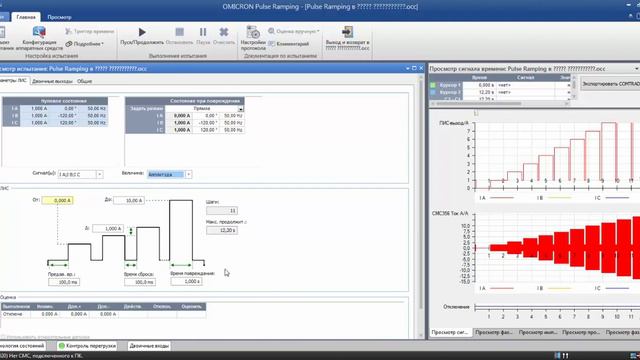
Task: Switch to the Просмотр ribbon tab
Action: click(59, 17)
